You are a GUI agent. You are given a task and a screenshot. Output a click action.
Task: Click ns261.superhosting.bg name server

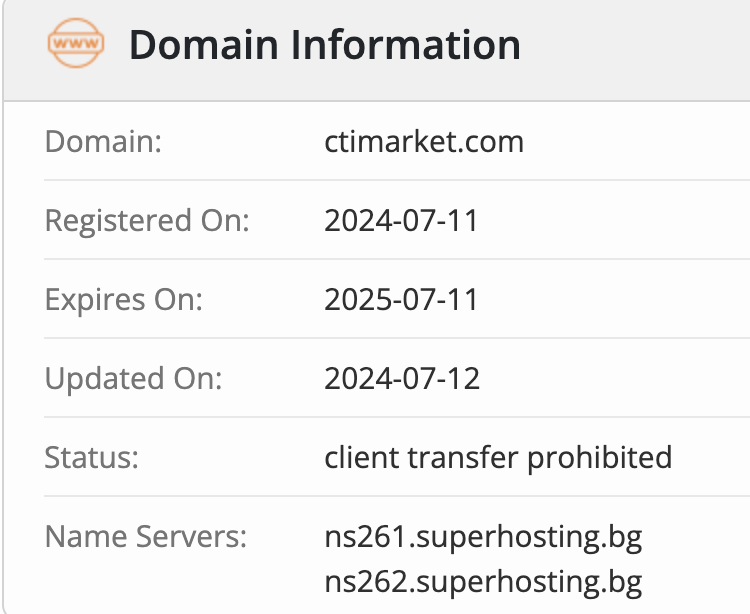[x=483, y=537]
